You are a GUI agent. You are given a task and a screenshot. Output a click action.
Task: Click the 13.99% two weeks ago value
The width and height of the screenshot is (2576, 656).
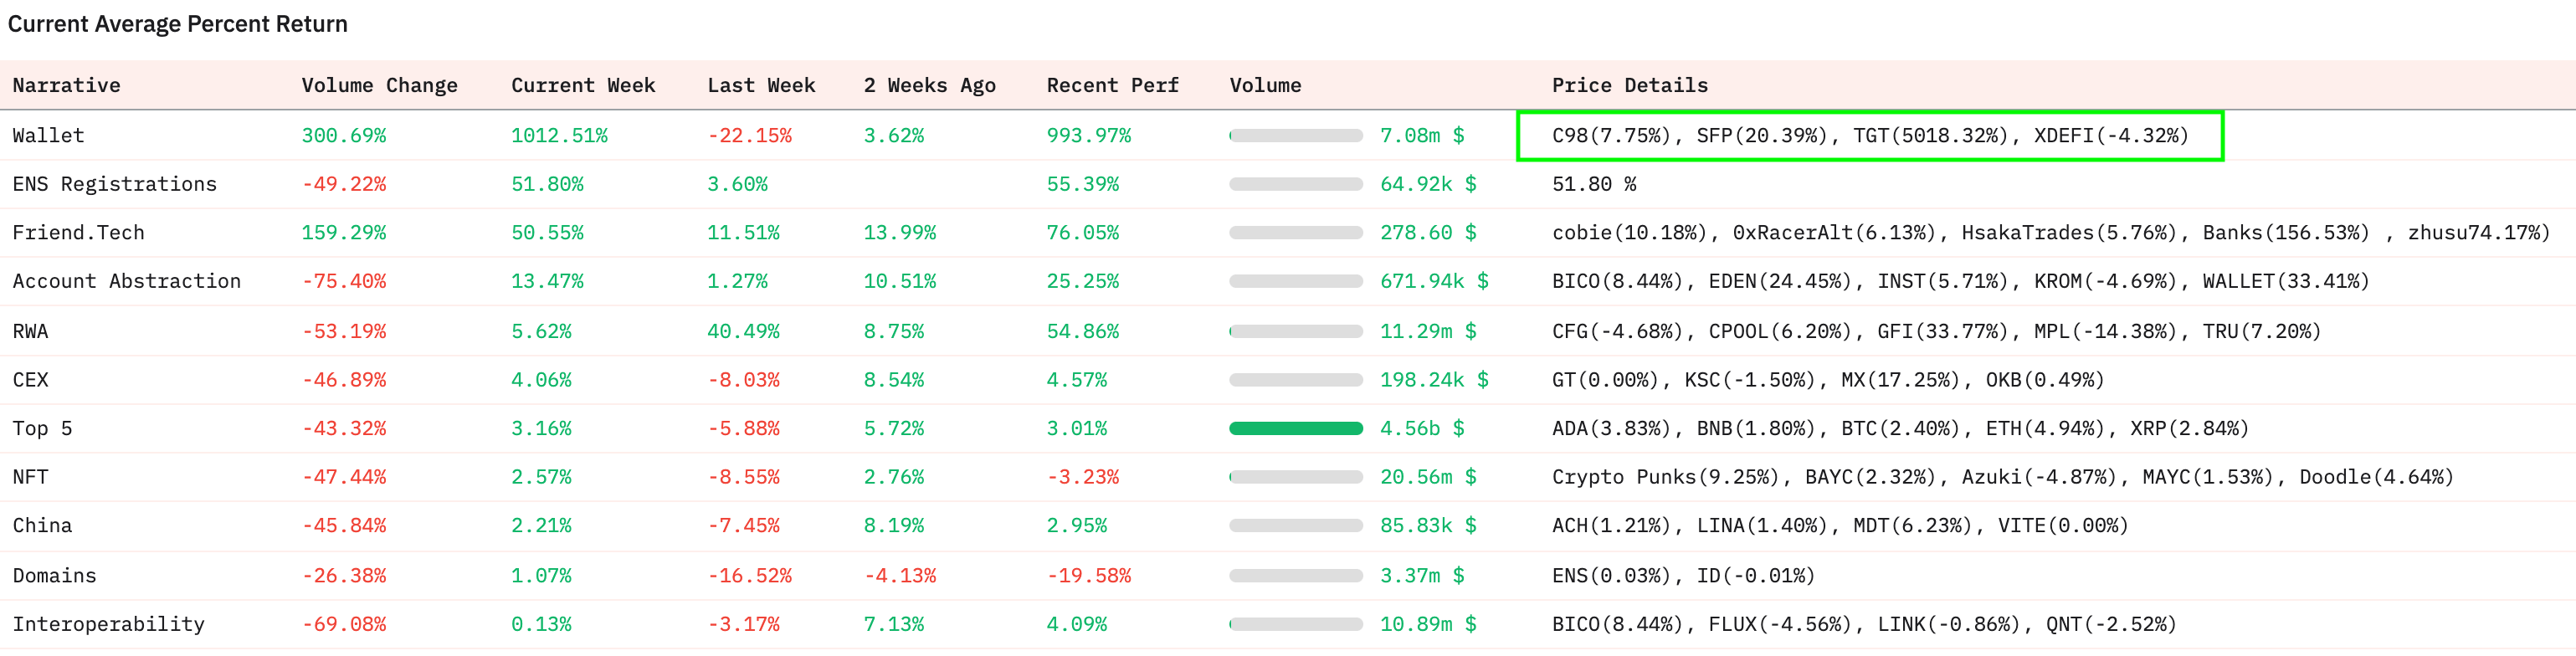(x=899, y=233)
